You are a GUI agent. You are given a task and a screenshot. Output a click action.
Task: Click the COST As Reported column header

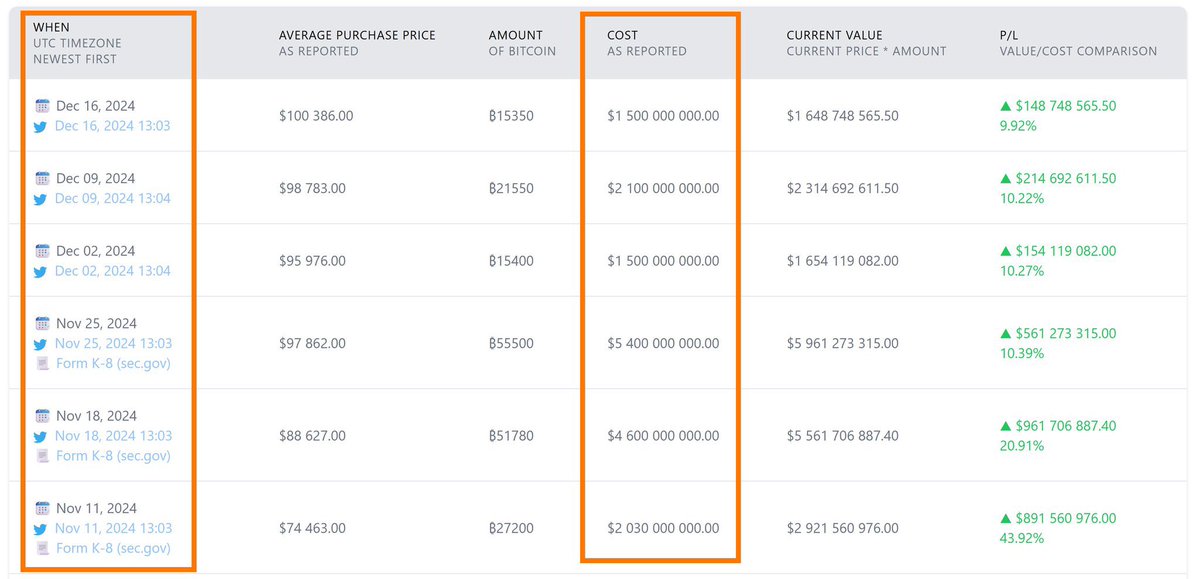click(647, 43)
